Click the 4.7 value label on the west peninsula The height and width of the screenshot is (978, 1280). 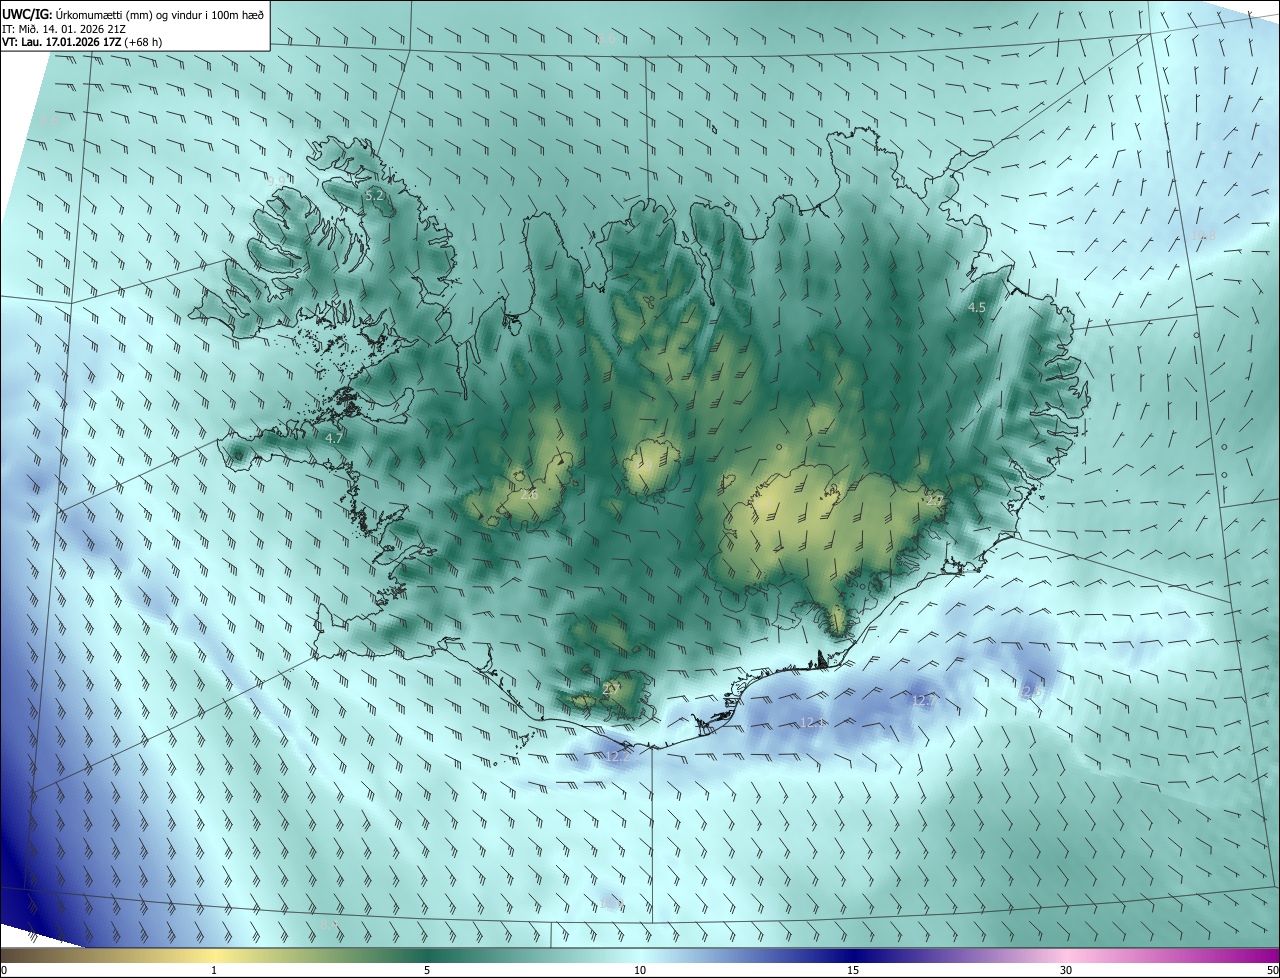pyautogui.click(x=334, y=438)
